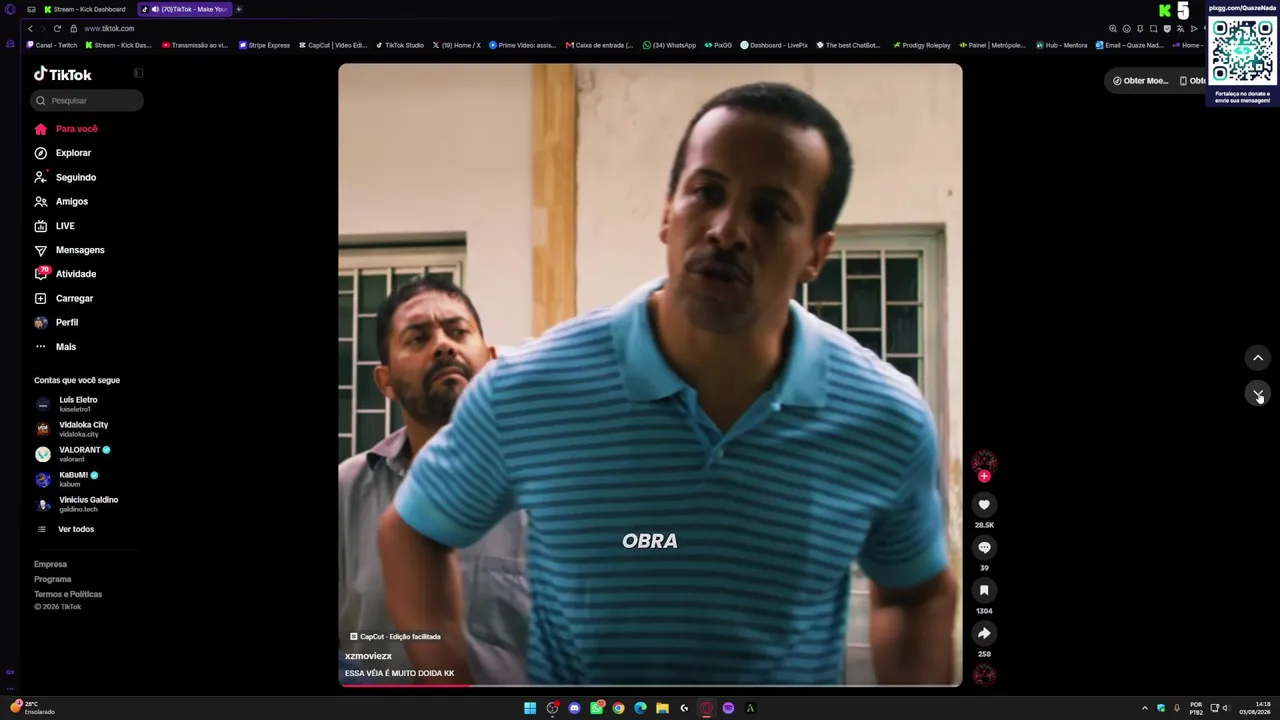This screenshot has width=1280, height=720.
Task: Collapse the TikTok sidebar panel
Action: (138, 73)
